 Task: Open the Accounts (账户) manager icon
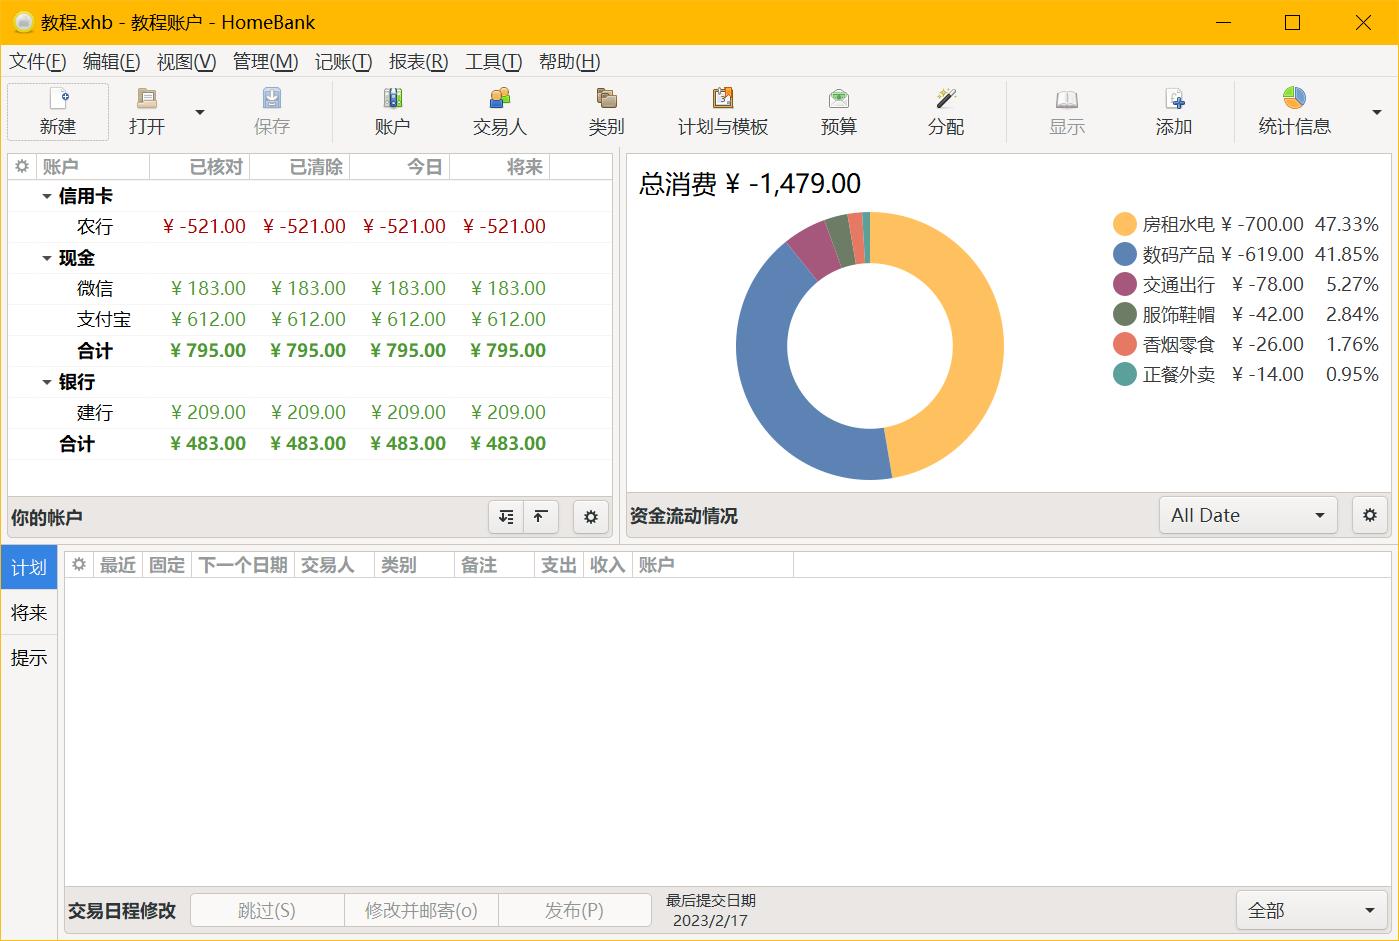pos(392,100)
